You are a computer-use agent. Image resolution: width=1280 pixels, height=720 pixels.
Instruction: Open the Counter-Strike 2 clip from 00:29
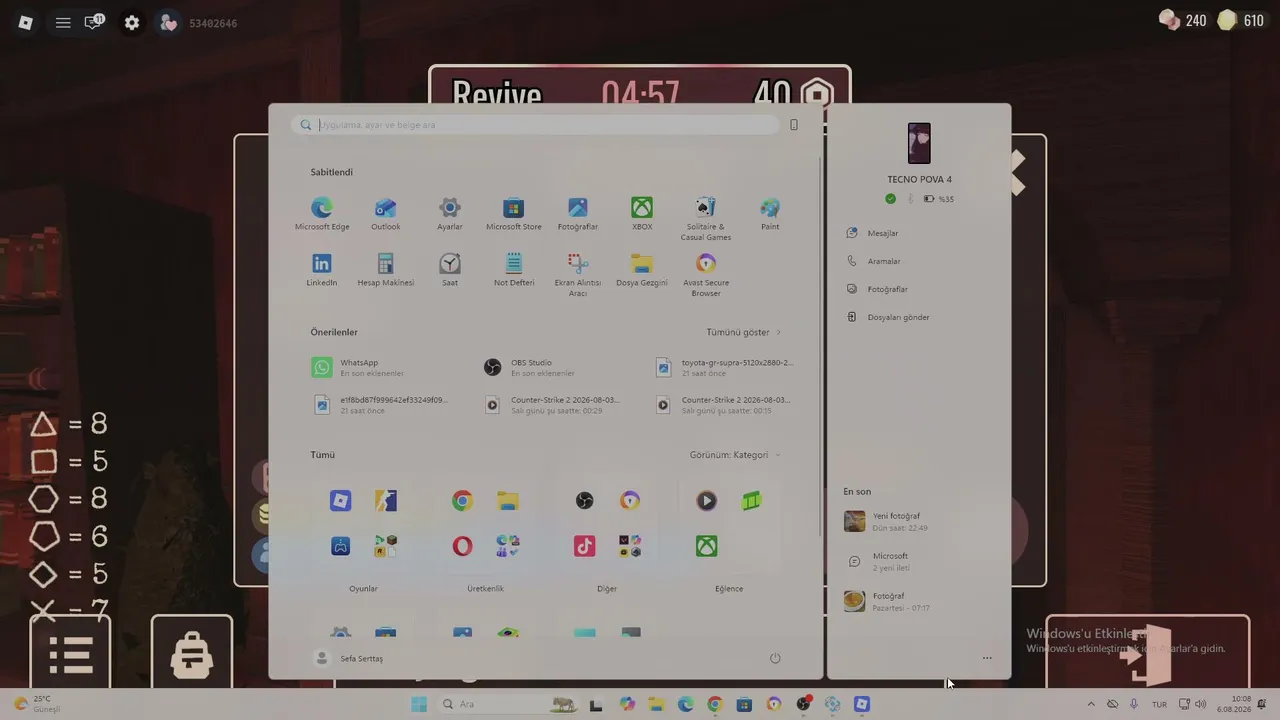(551, 405)
